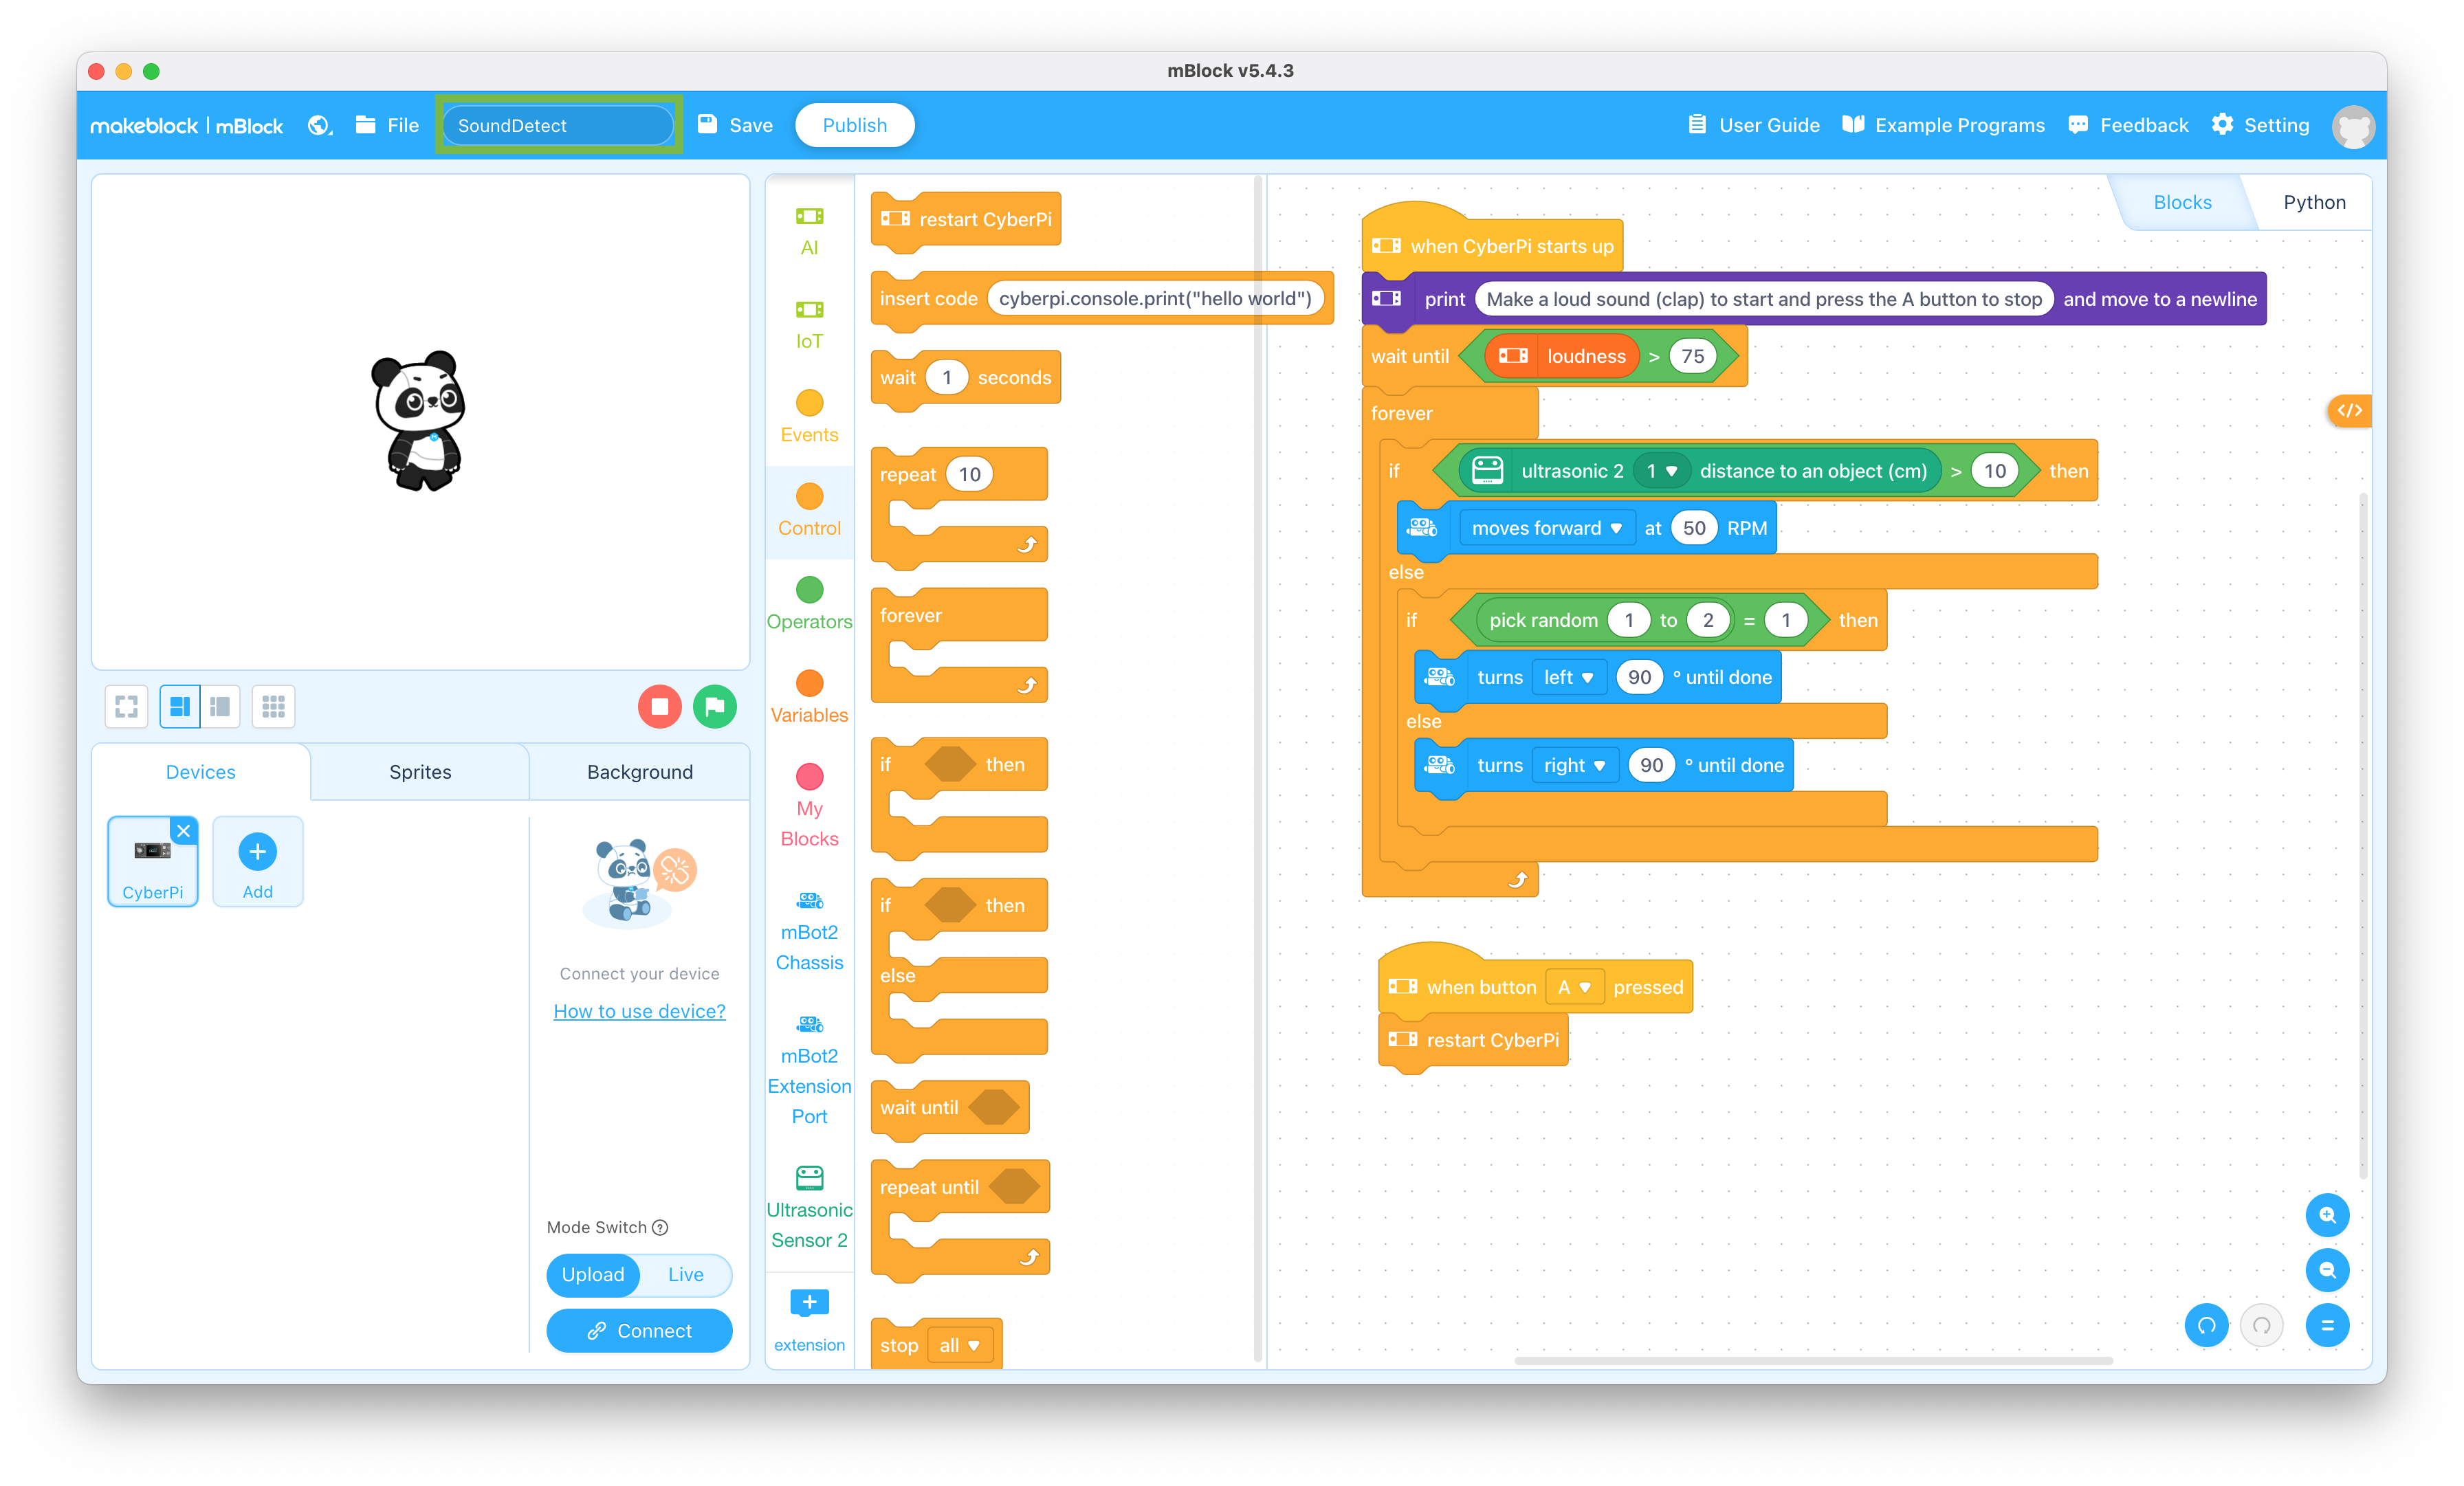
Task: Edit the SoundDetect project name field
Action: click(556, 125)
